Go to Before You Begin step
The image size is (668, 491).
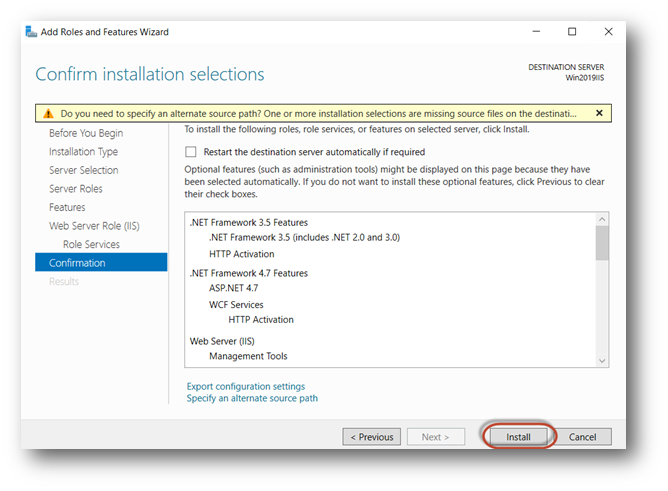click(x=86, y=133)
